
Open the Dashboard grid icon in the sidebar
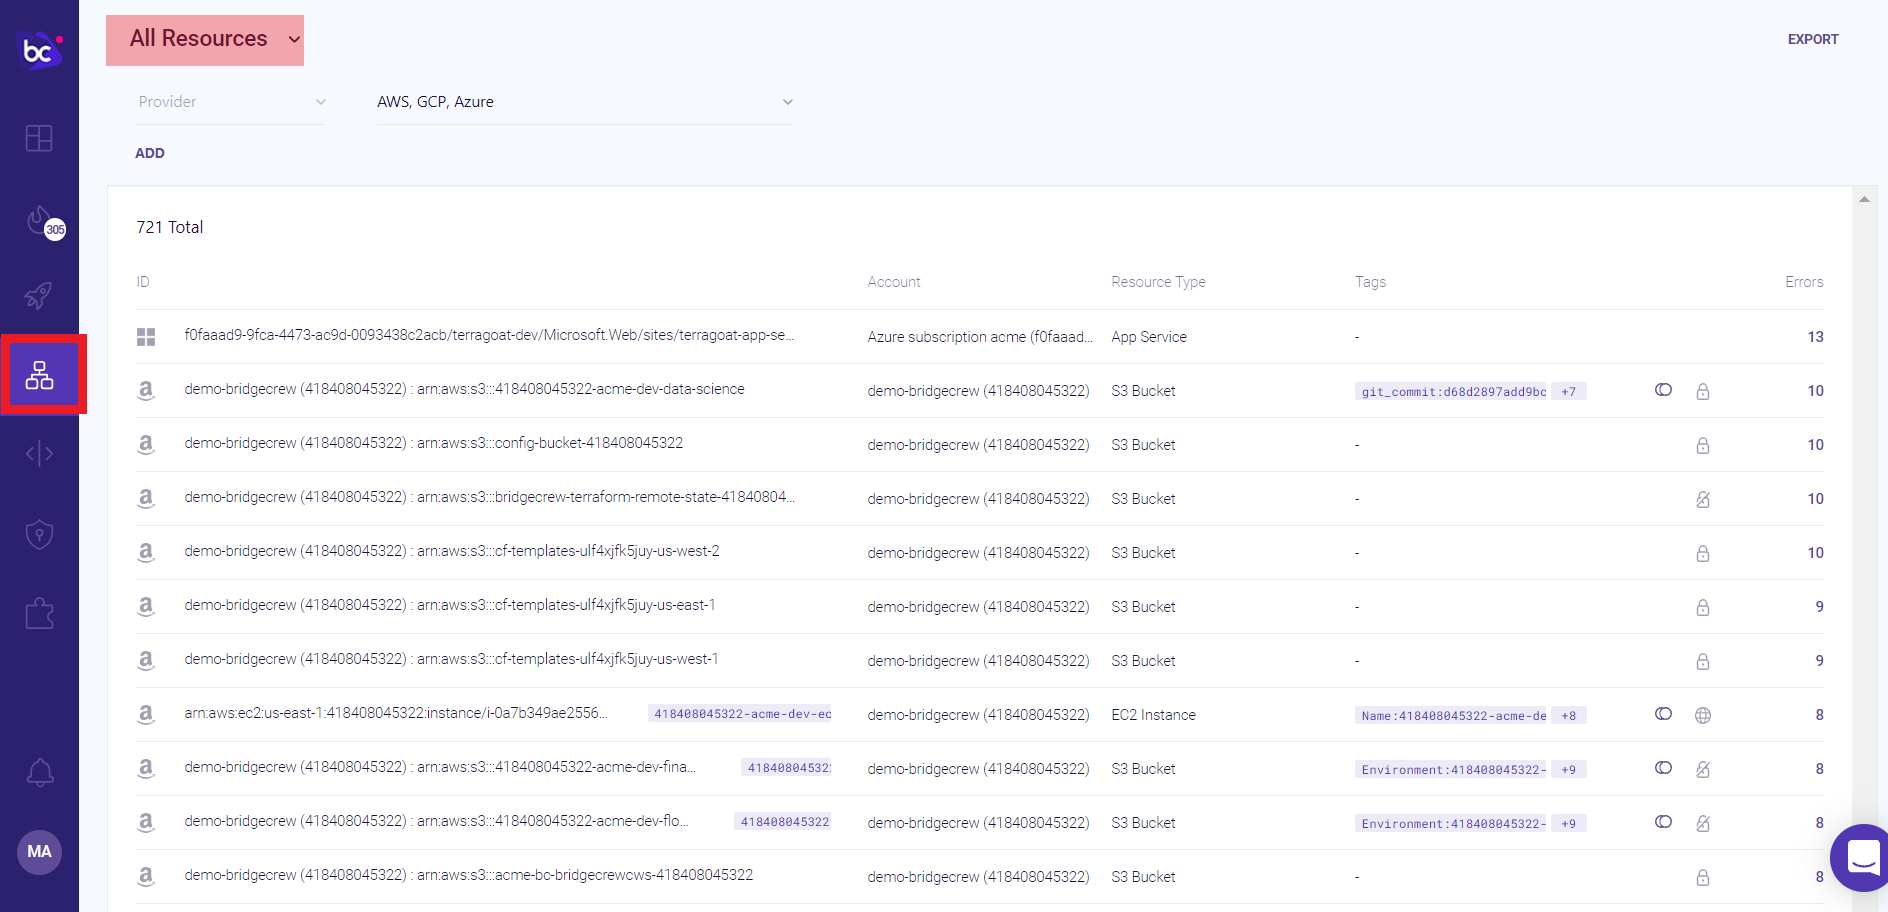[39, 138]
